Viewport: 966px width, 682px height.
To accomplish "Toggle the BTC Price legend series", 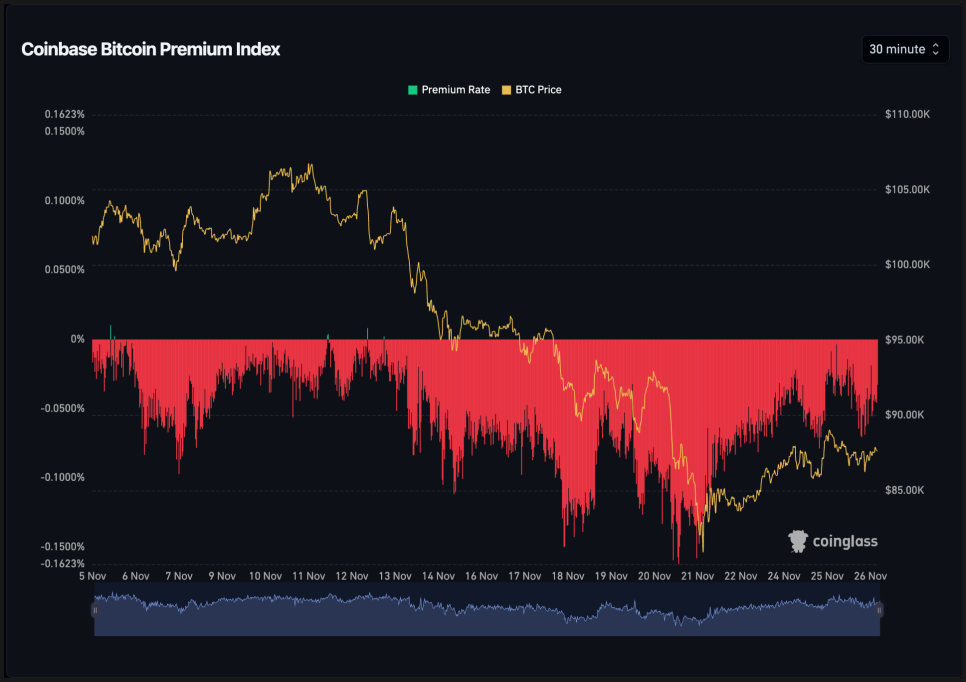I will pos(538,90).
